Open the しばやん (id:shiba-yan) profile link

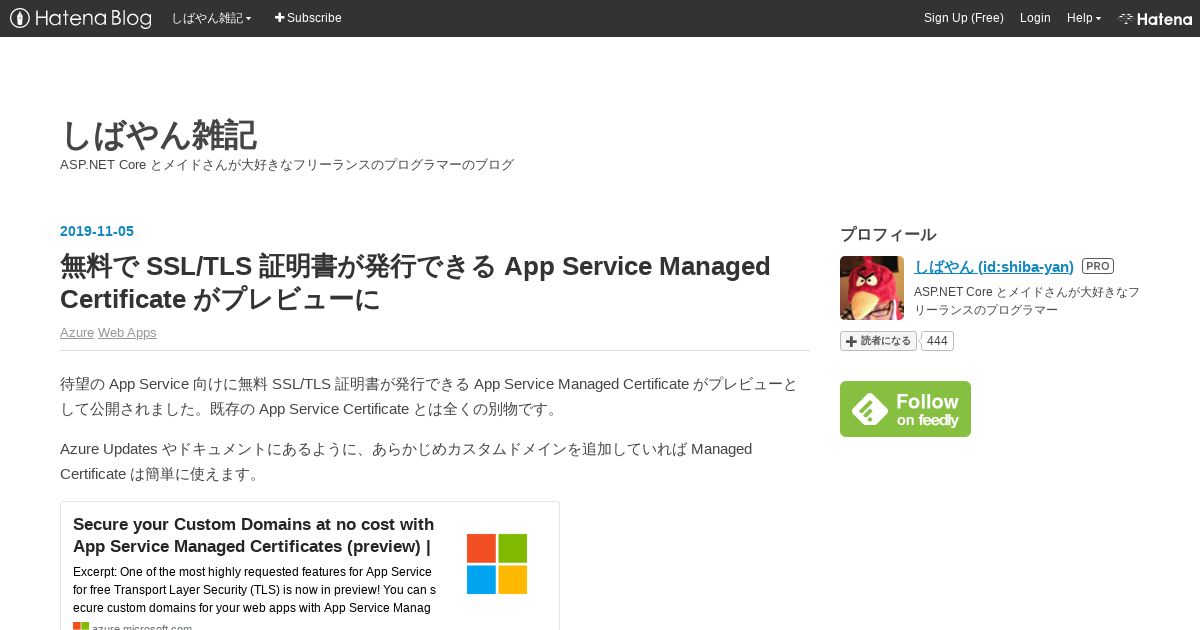[994, 267]
